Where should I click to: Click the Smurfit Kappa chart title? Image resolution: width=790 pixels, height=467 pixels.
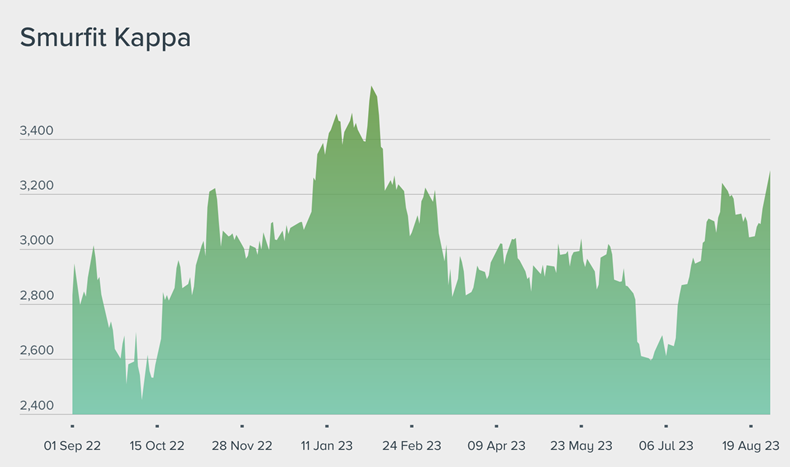(x=105, y=39)
